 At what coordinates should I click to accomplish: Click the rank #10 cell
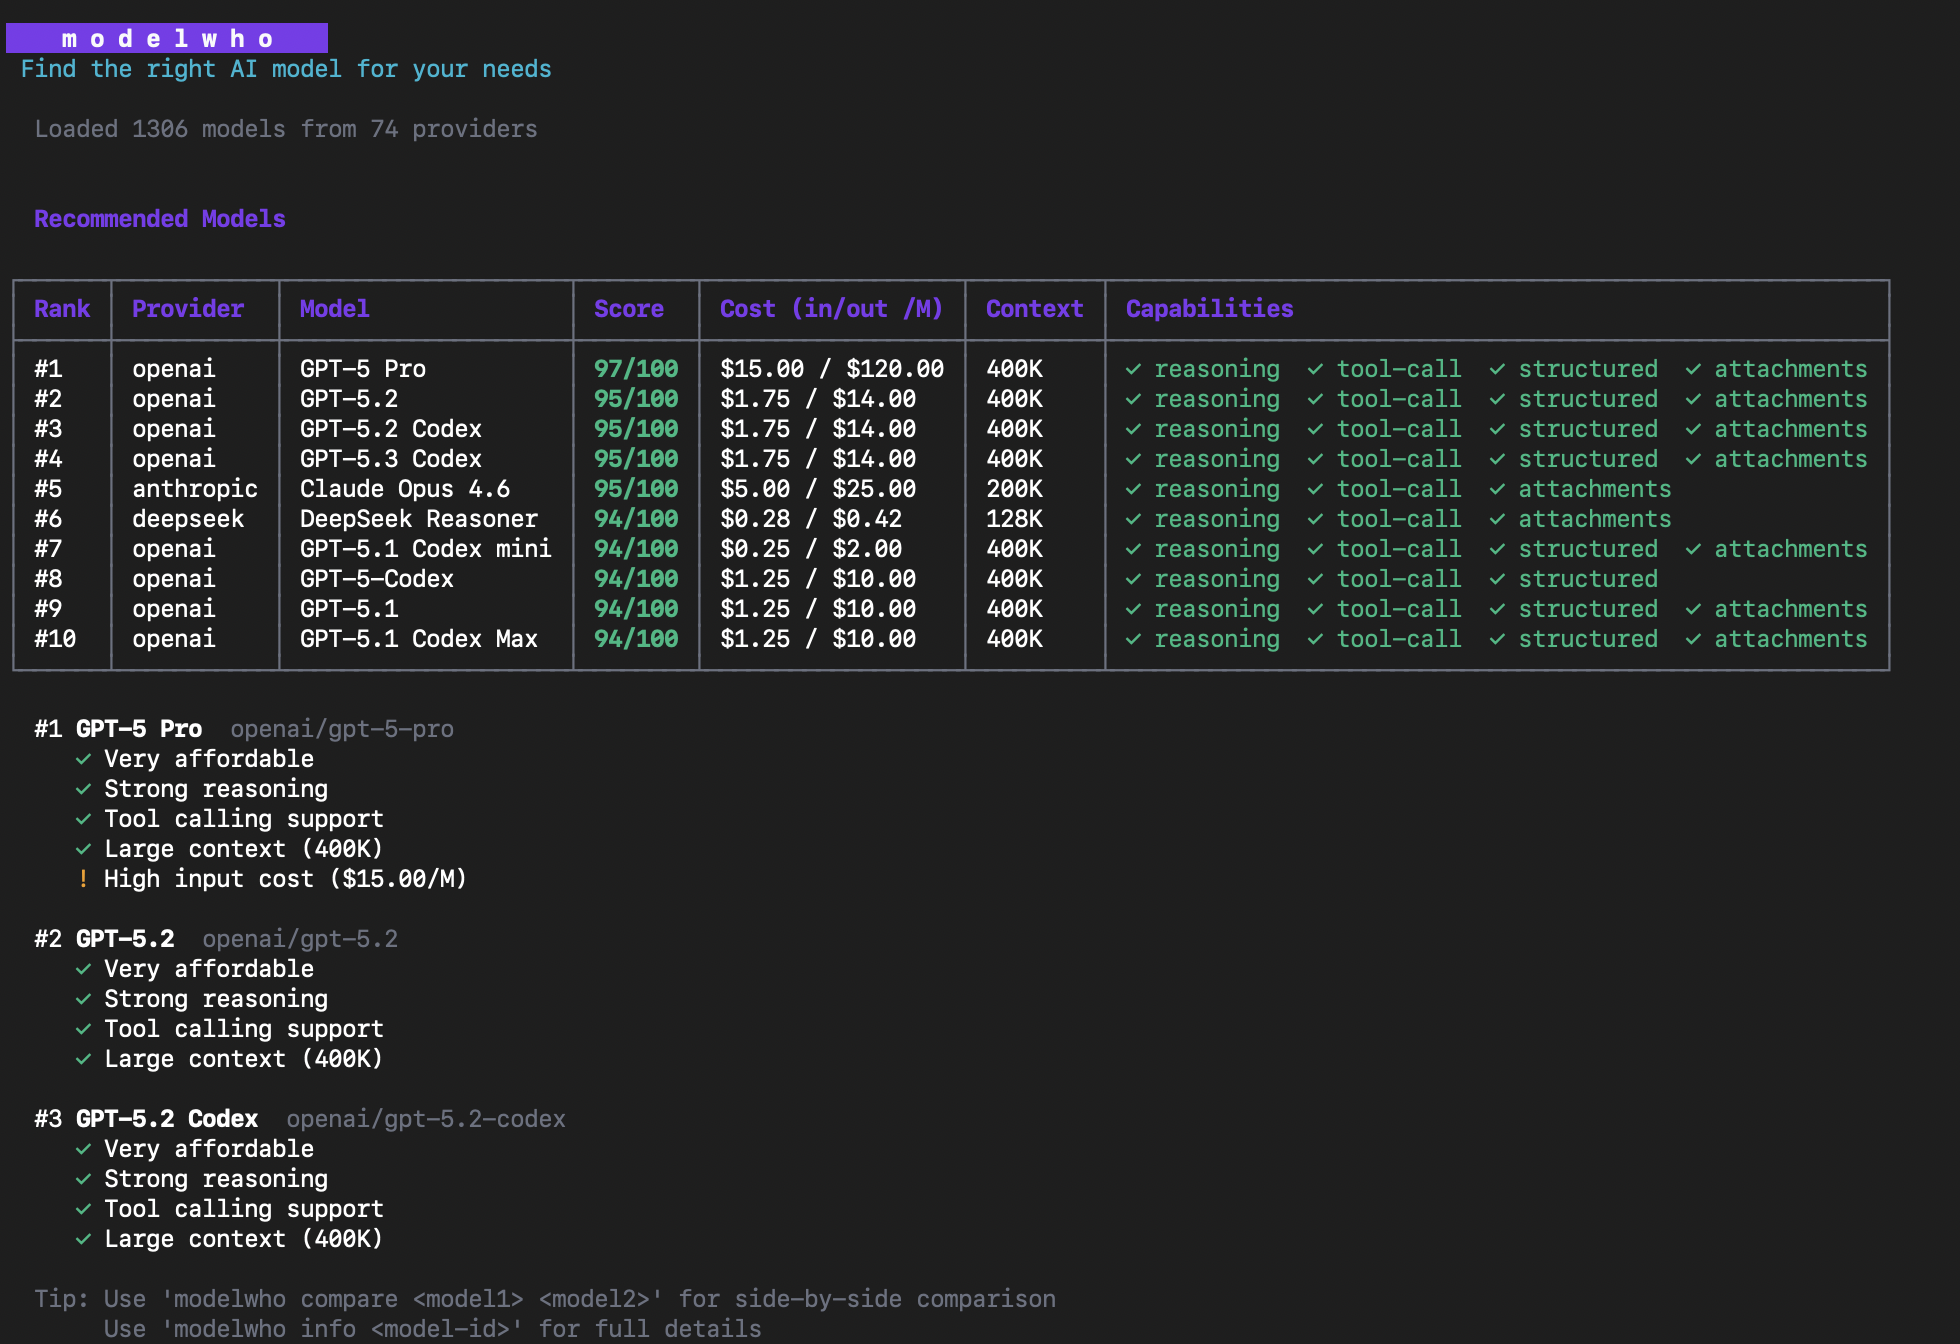55,639
